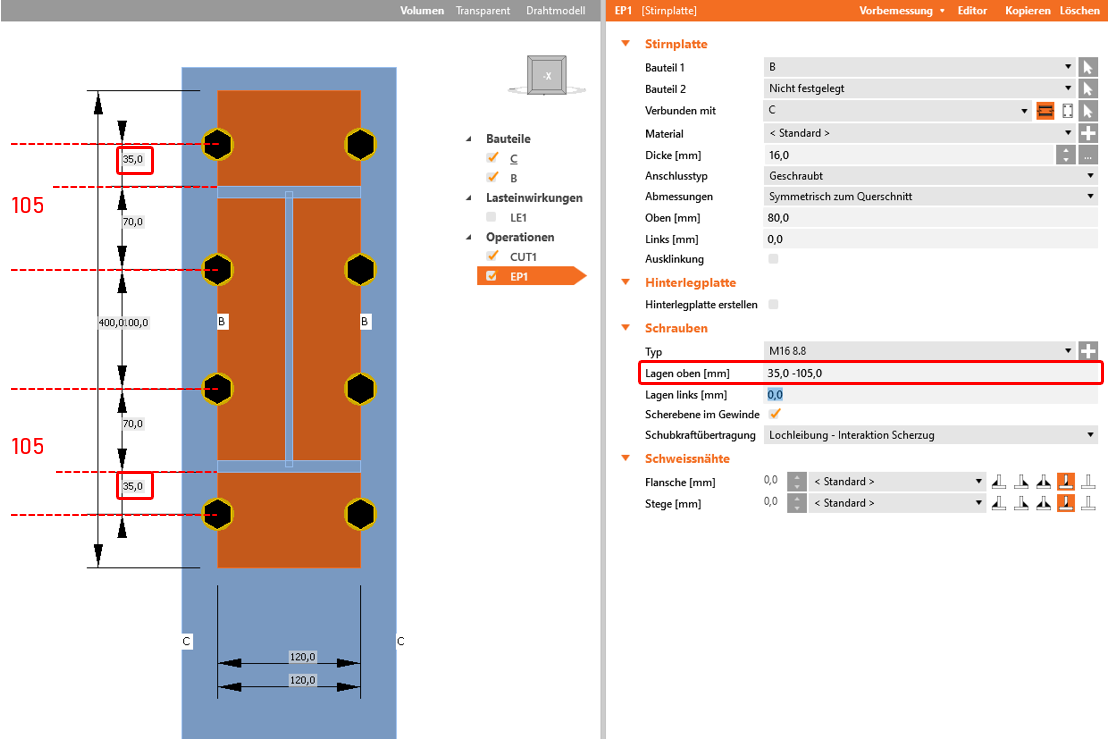Collapse the Bauteile tree group
The width and height of the screenshot is (1109, 745).
pyautogui.click(x=469, y=139)
